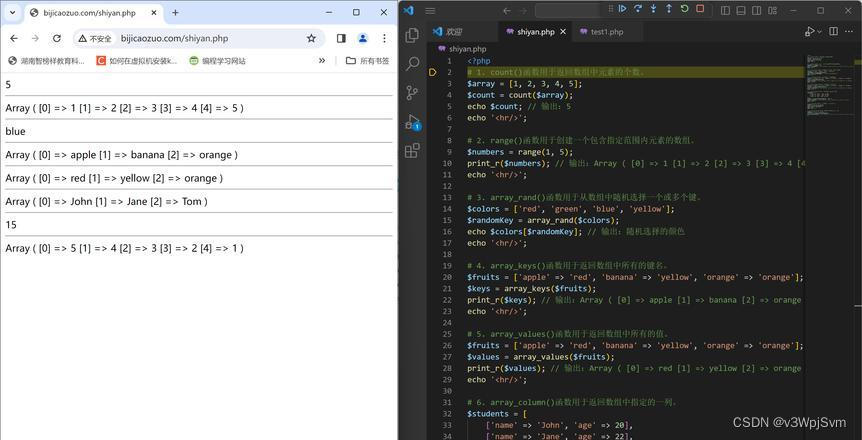Screen dimensions: 862x440
Task: Click line 14 with the $colors array
Action: [x=571, y=209]
